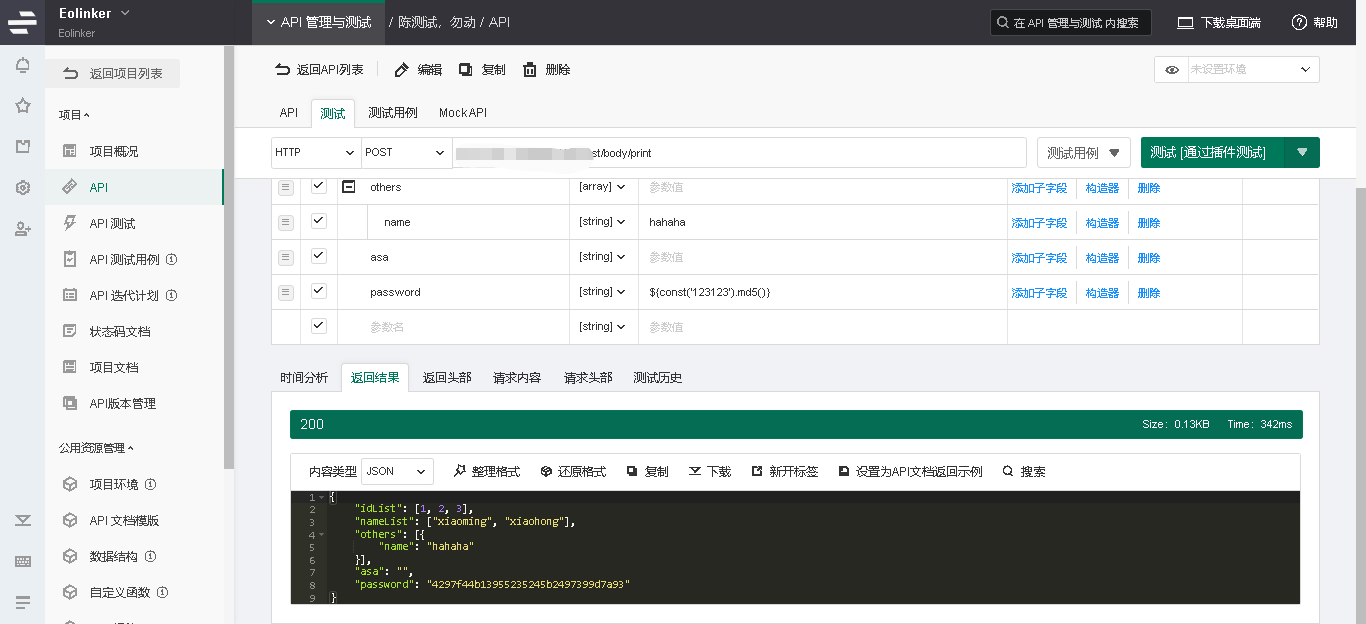Click the request URL input field
The height and width of the screenshot is (624, 1366).
(740, 153)
